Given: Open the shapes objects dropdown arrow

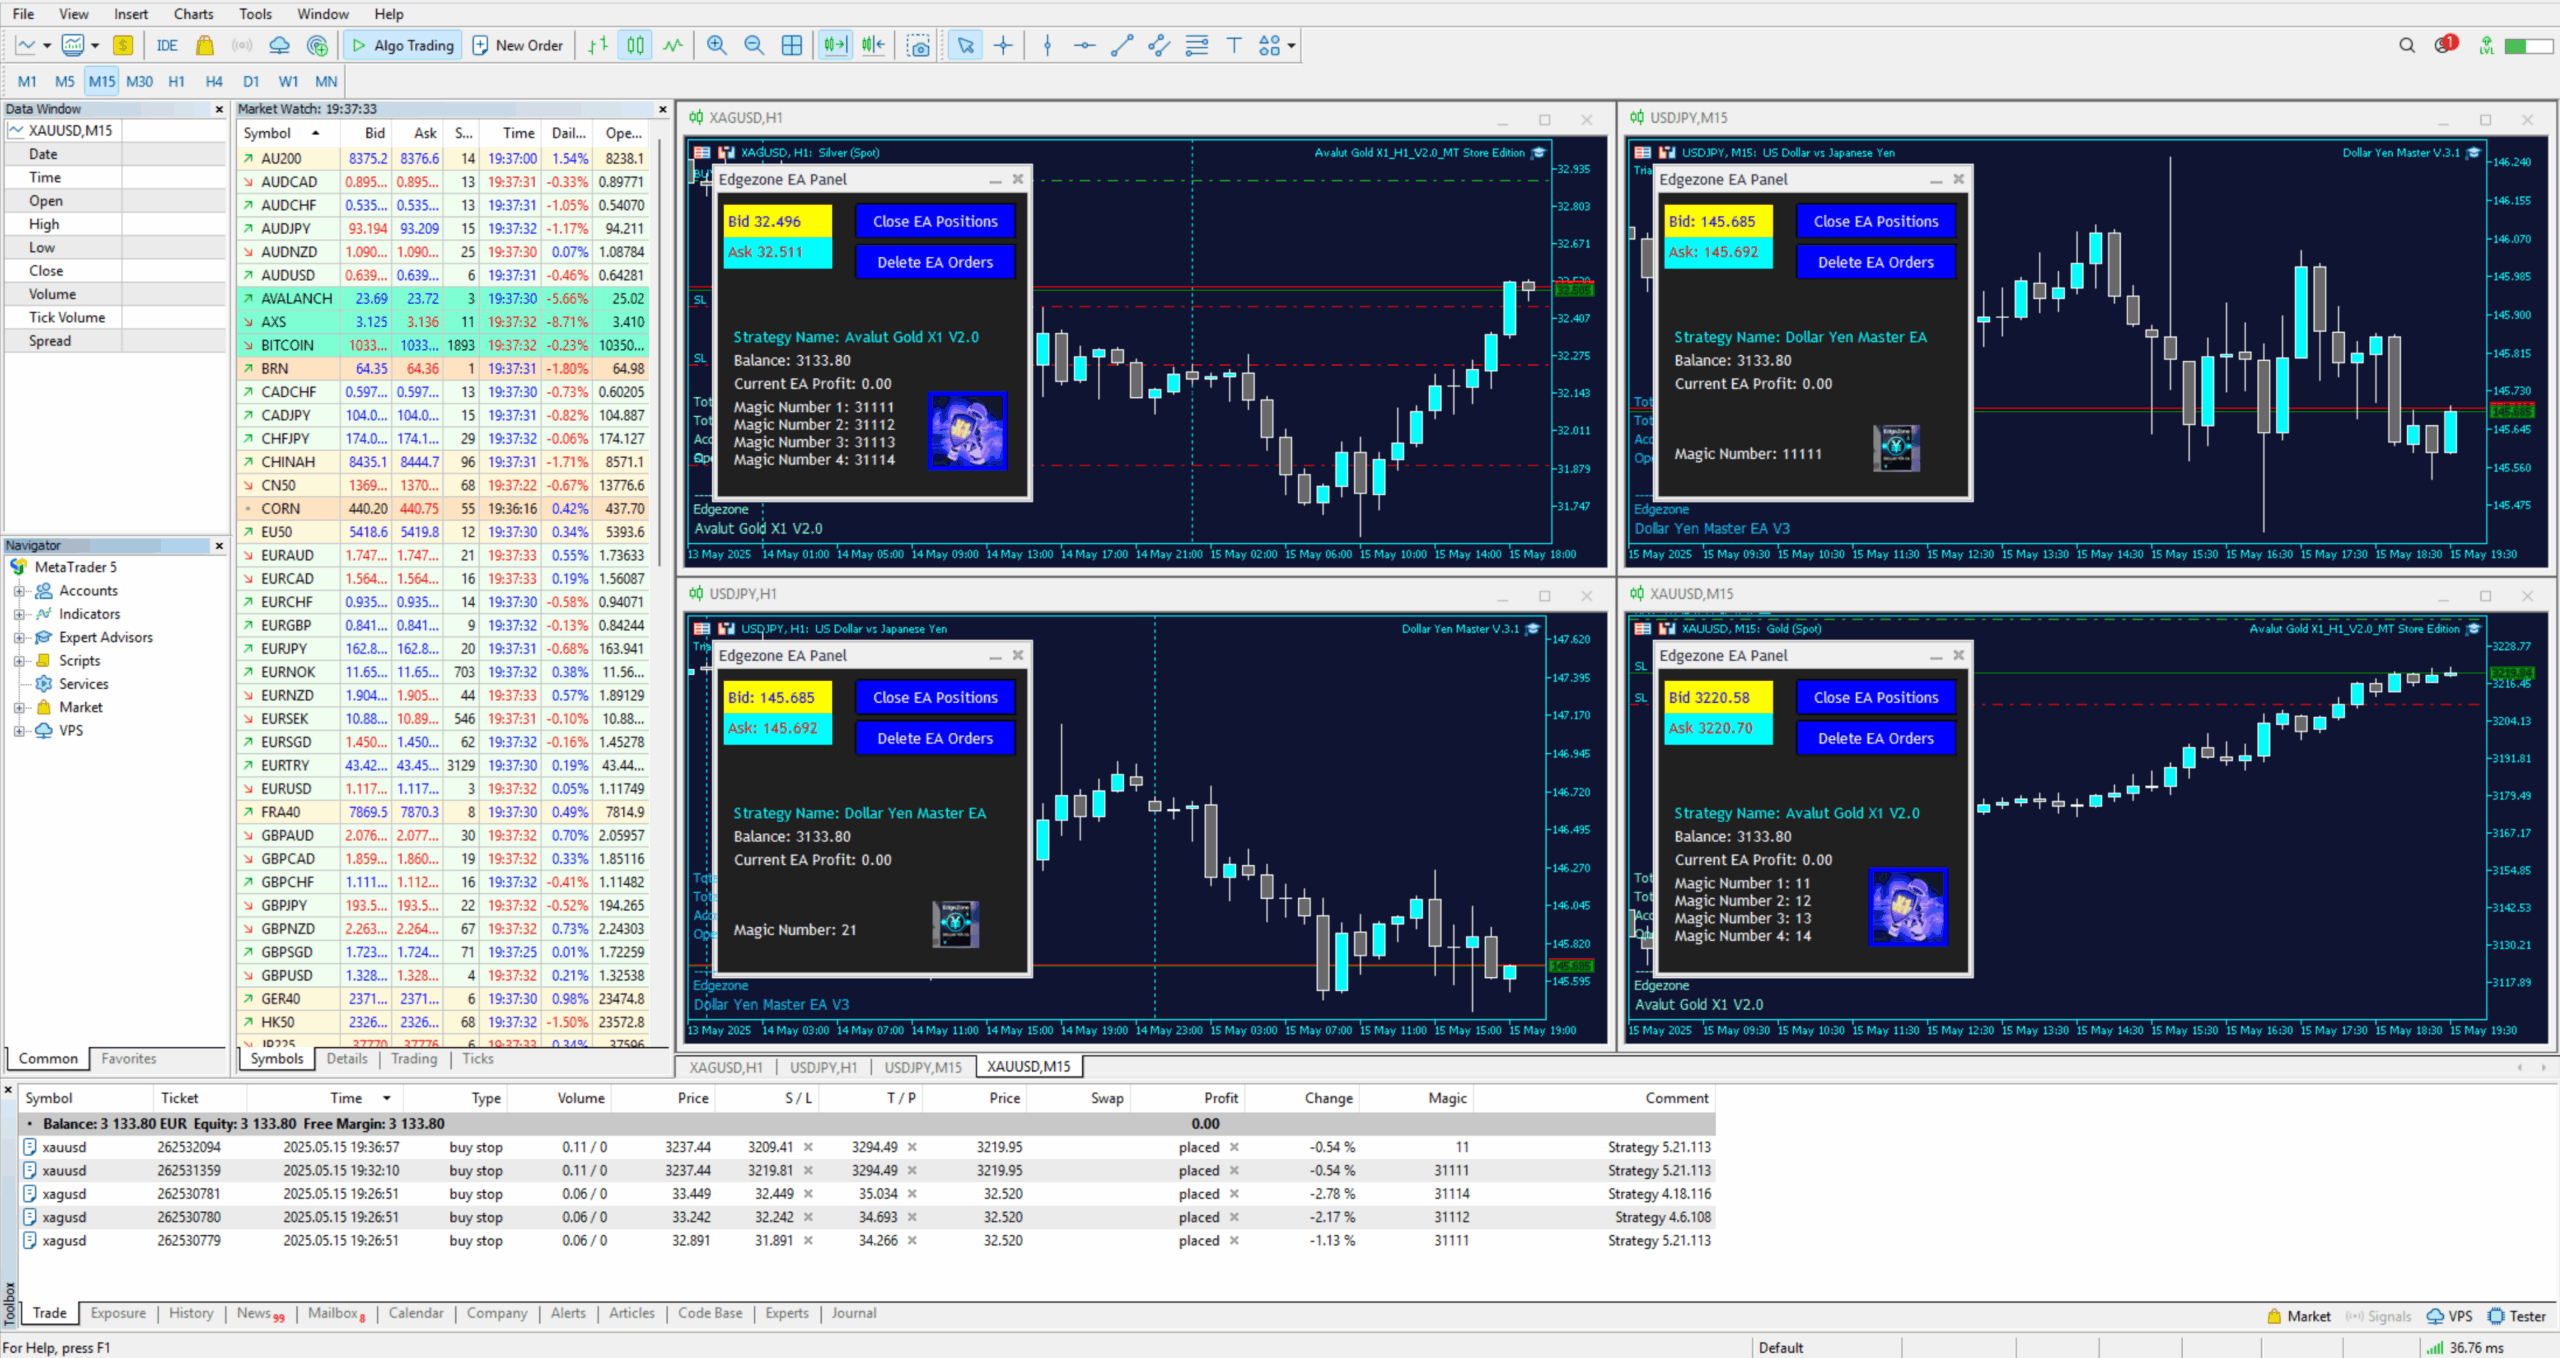Looking at the screenshot, I should [1291, 45].
